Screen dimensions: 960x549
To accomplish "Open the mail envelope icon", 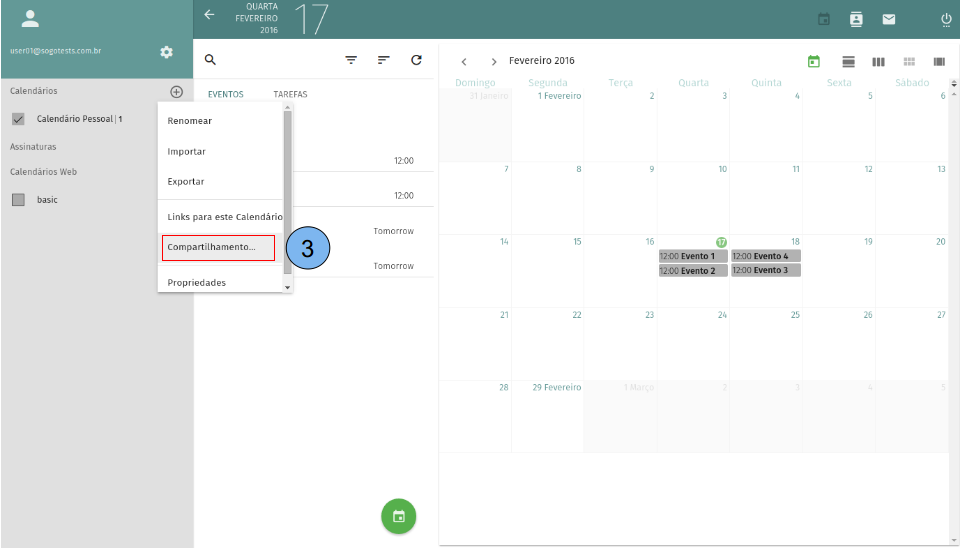I will coord(888,19).
